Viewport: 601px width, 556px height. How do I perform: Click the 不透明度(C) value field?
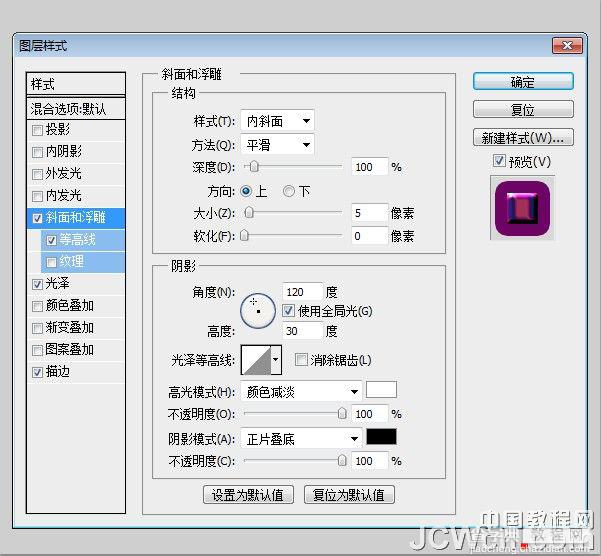tap(369, 461)
